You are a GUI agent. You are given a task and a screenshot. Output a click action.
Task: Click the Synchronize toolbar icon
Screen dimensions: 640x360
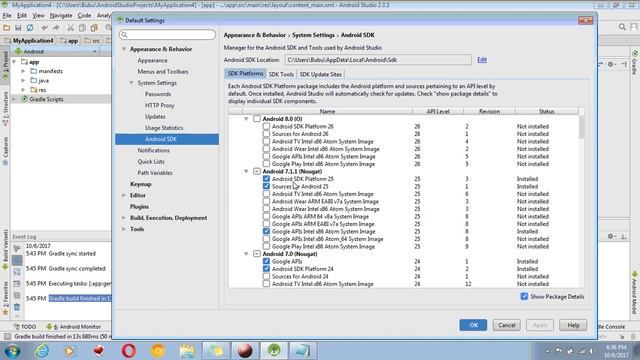coord(30,28)
